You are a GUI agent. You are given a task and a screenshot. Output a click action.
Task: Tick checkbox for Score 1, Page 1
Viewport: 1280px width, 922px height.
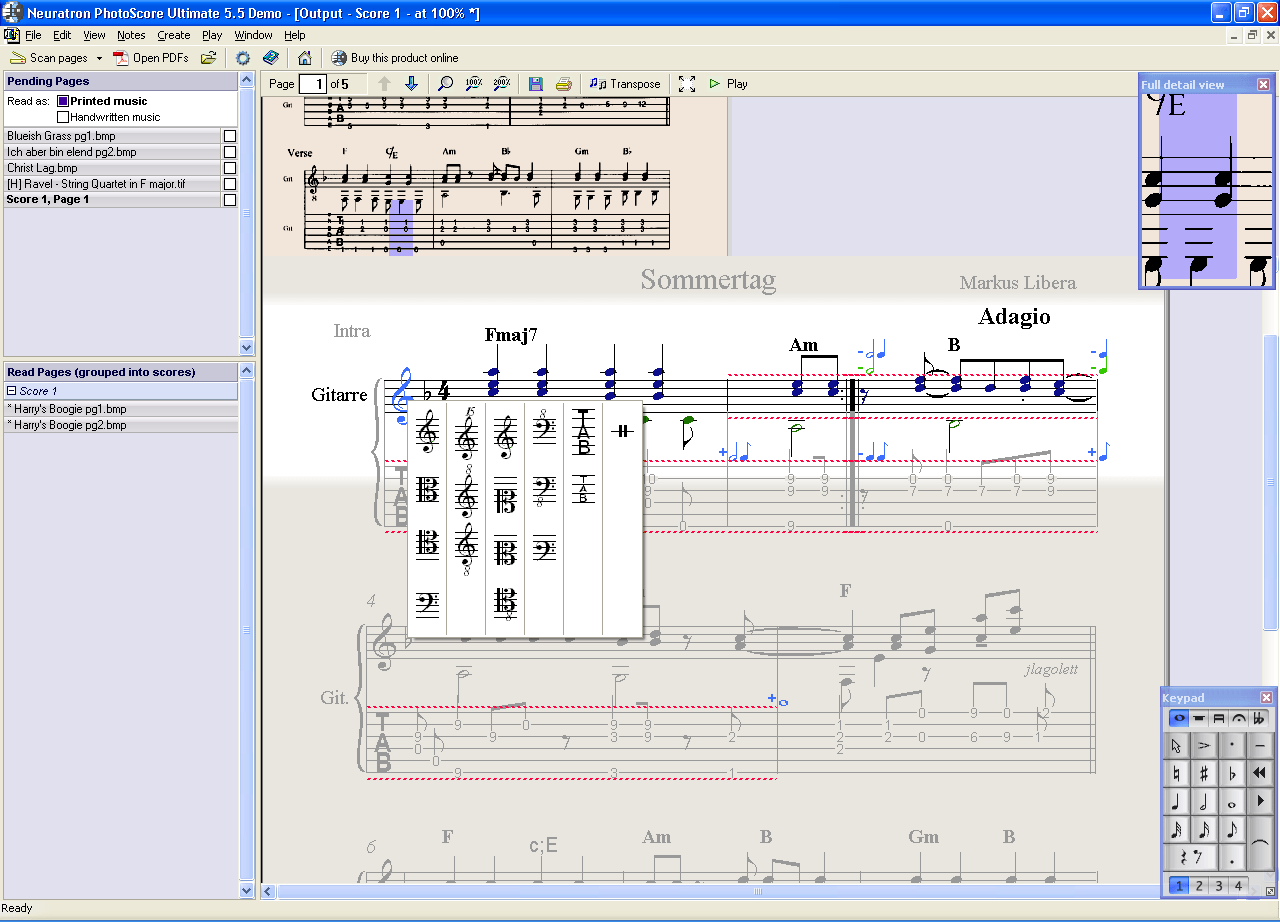(x=230, y=200)
